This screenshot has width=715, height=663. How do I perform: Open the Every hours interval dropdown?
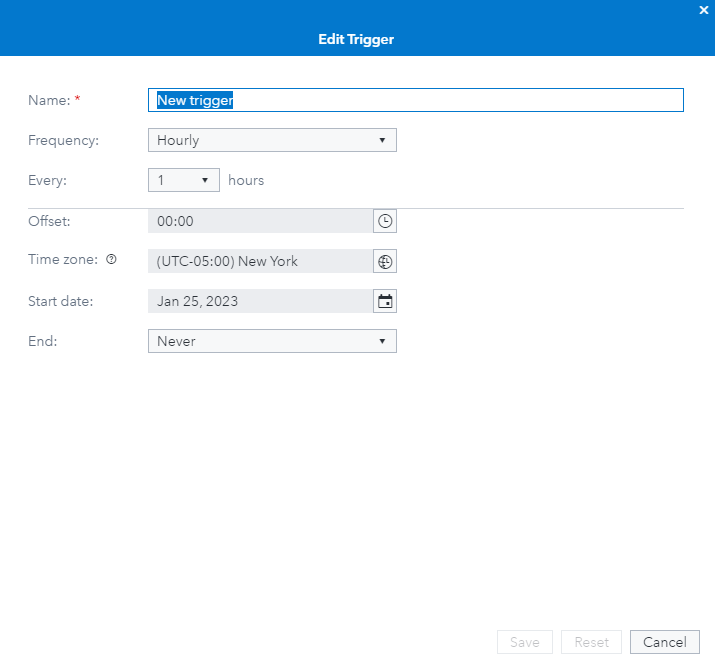(184, 180)
